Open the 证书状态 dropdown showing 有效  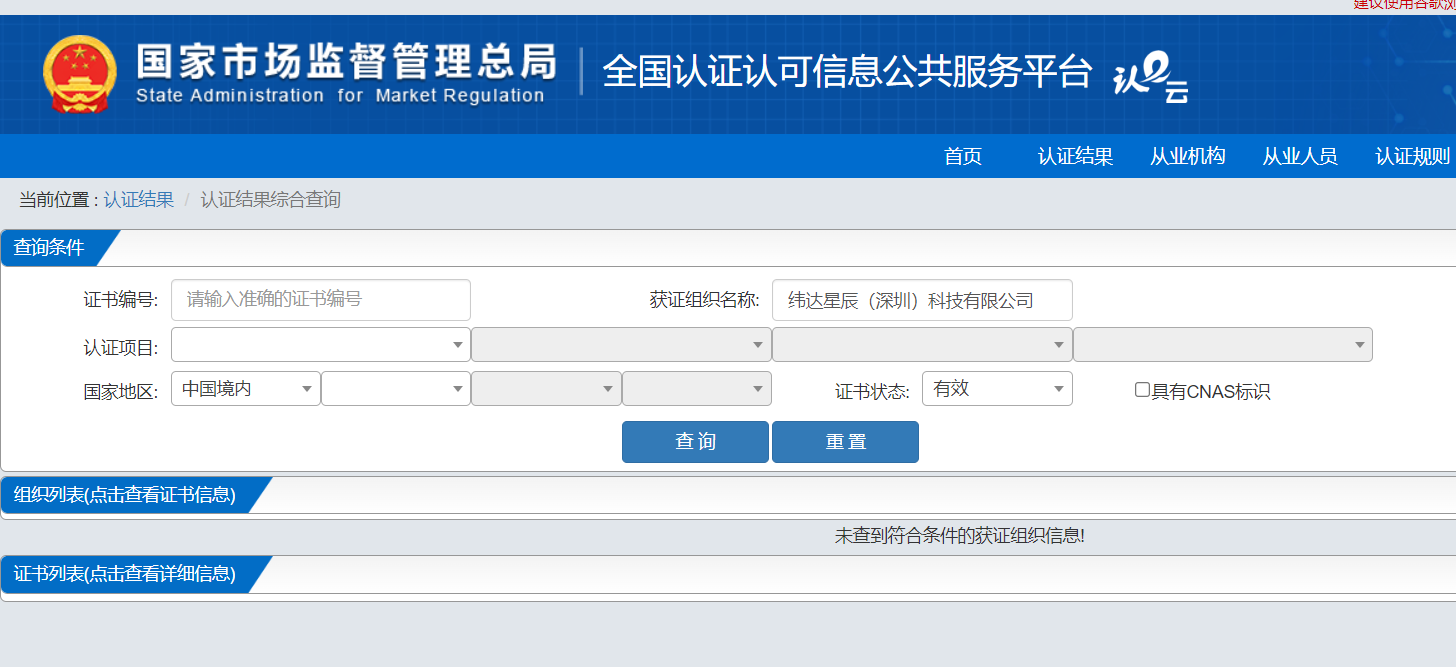[x=997, y=389]
